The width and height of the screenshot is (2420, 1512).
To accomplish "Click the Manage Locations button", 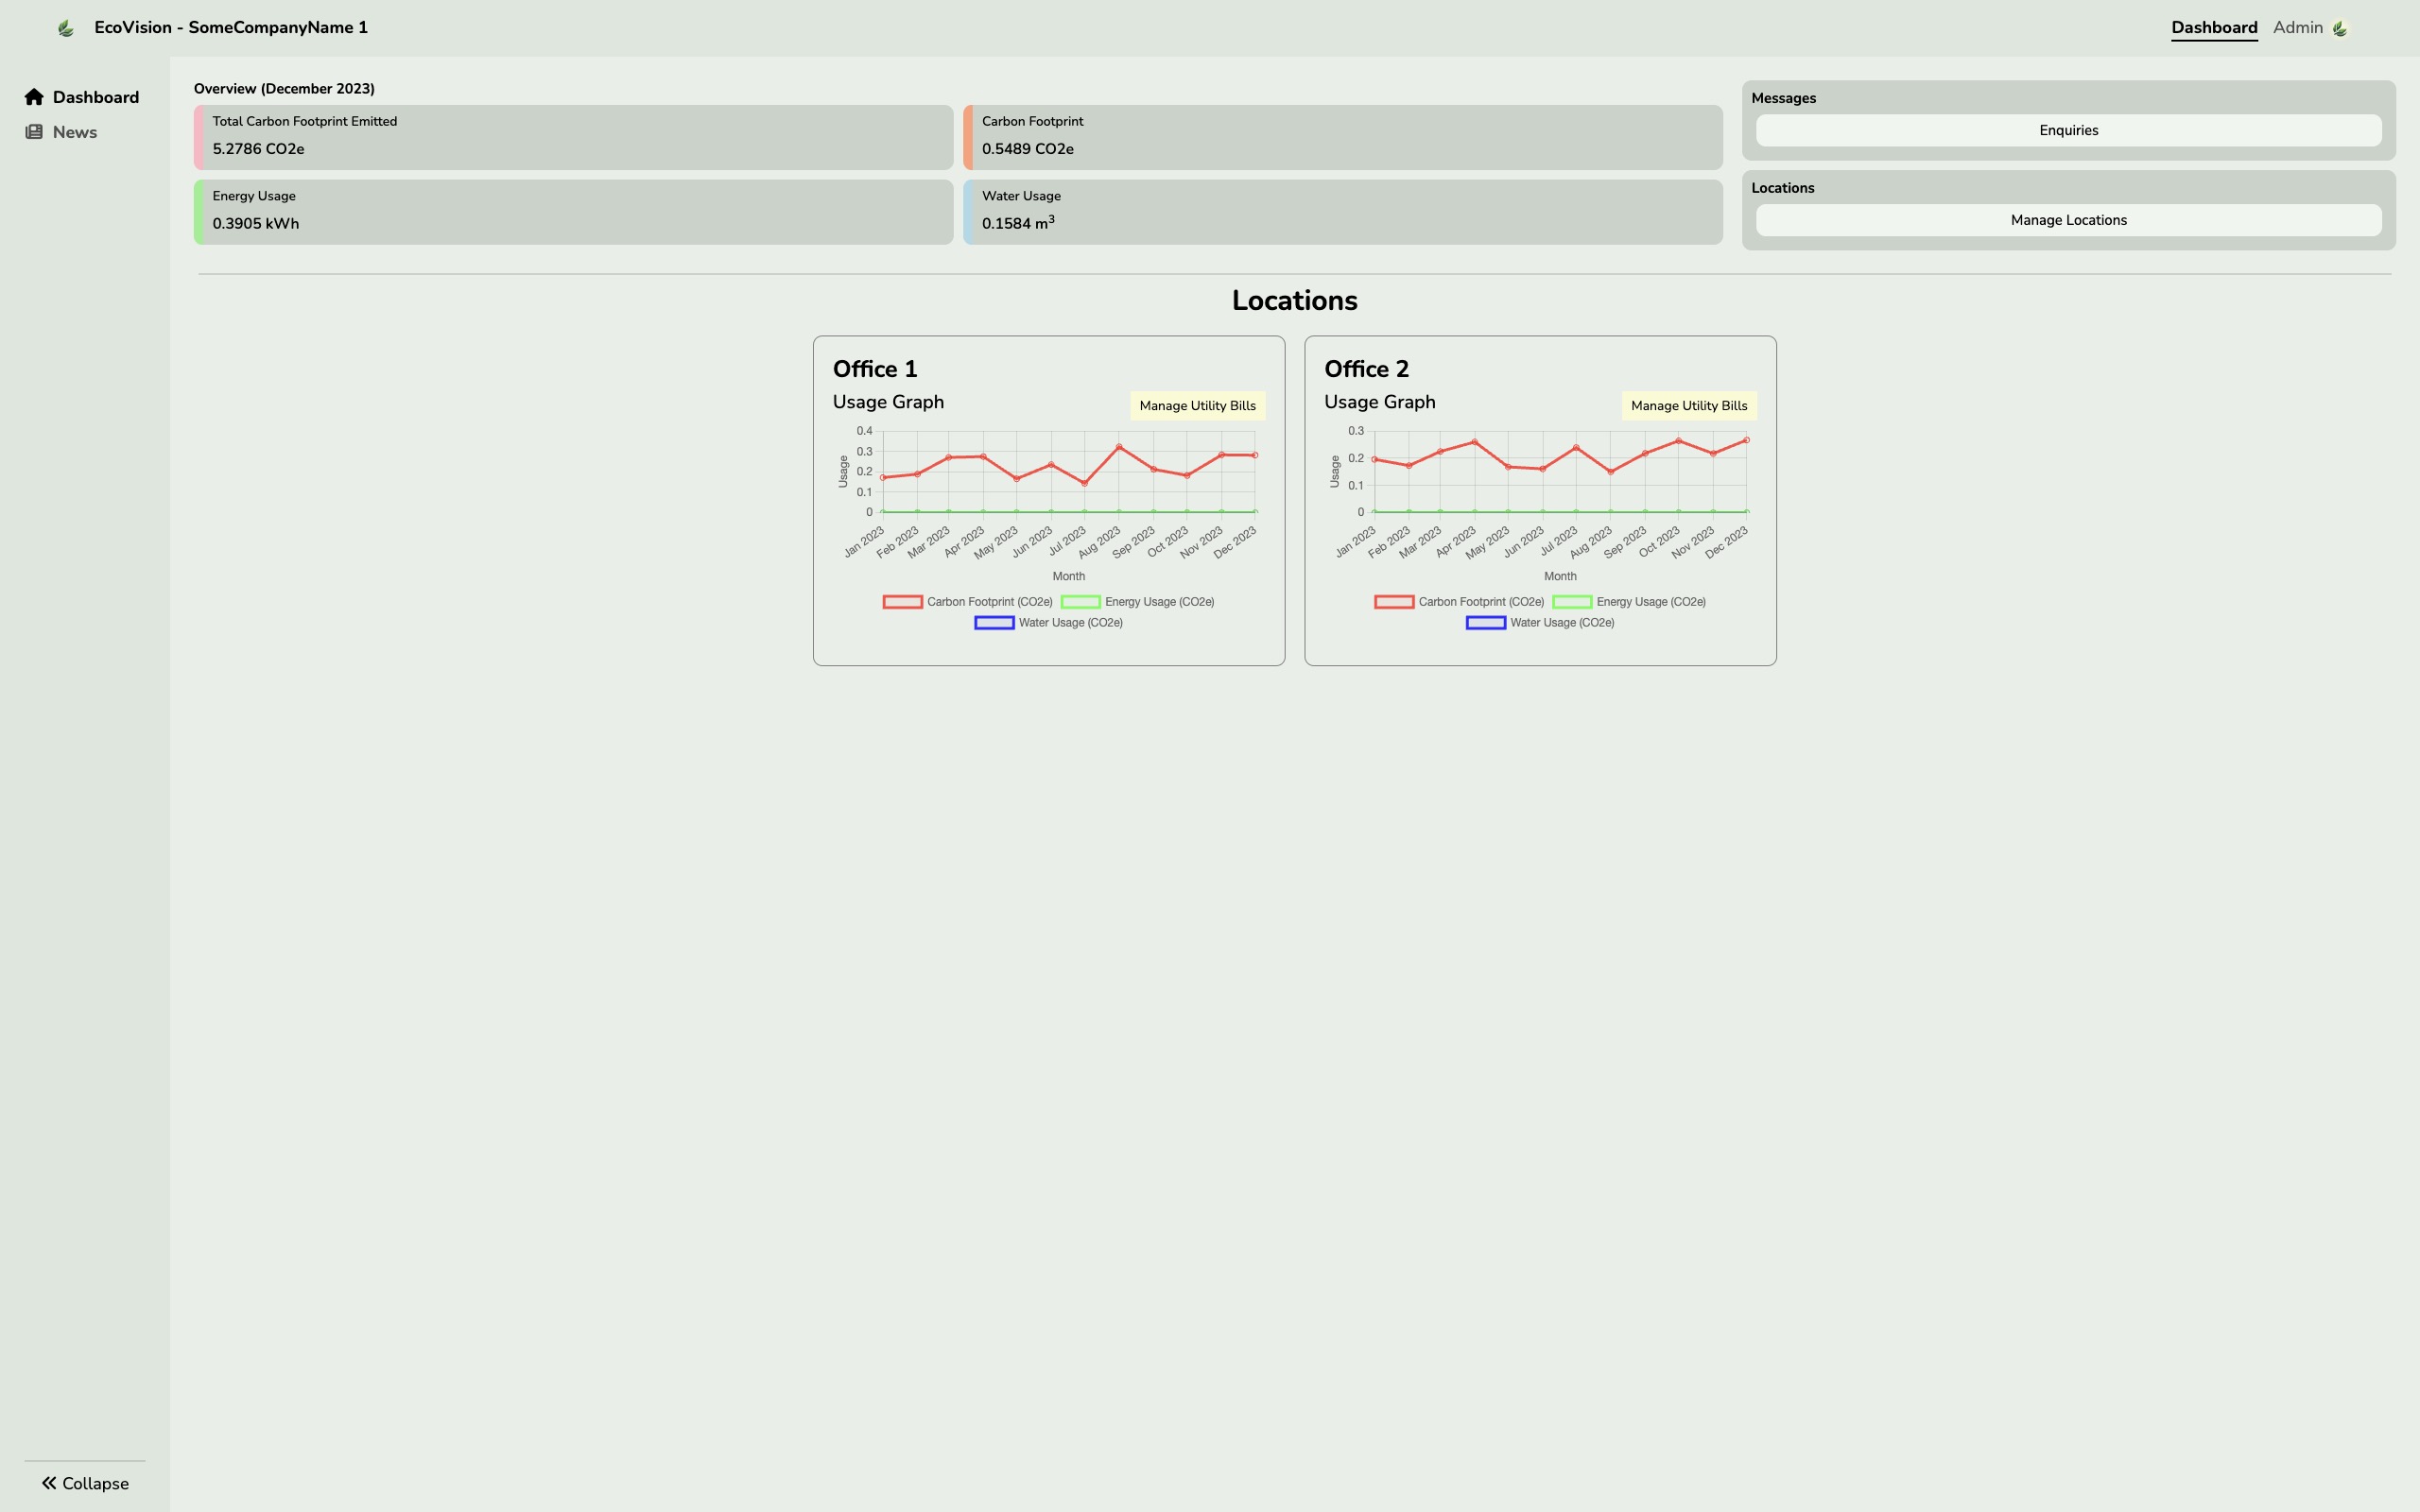I will 2068,221.
